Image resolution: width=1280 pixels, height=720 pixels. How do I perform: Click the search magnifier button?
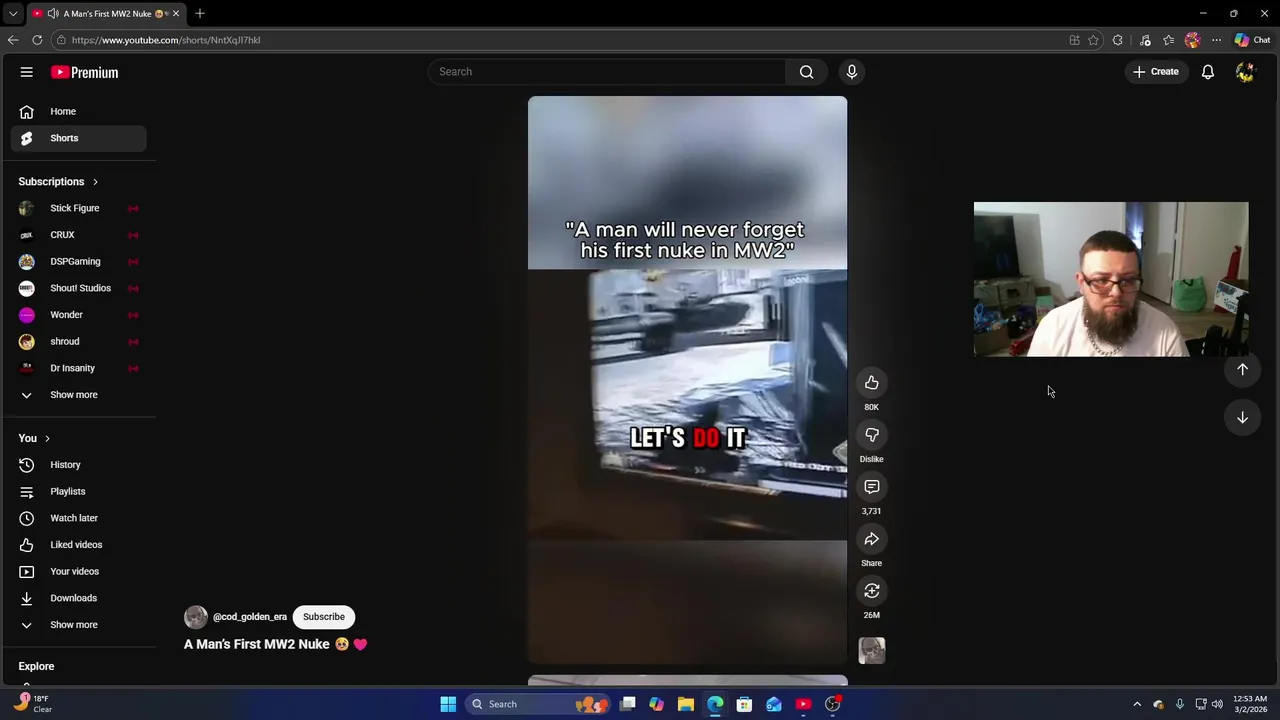click(x=806, y=72)
